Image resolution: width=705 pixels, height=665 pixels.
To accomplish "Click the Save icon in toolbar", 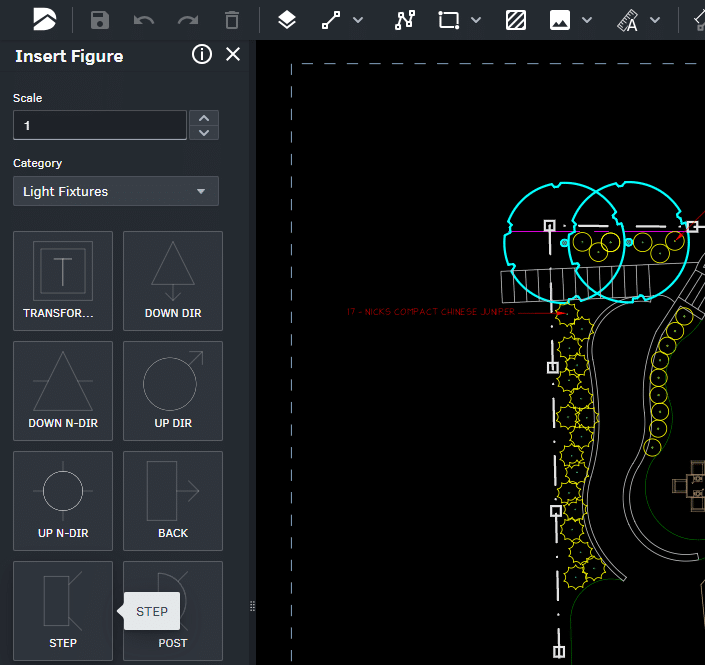I will tap(100, 20).
